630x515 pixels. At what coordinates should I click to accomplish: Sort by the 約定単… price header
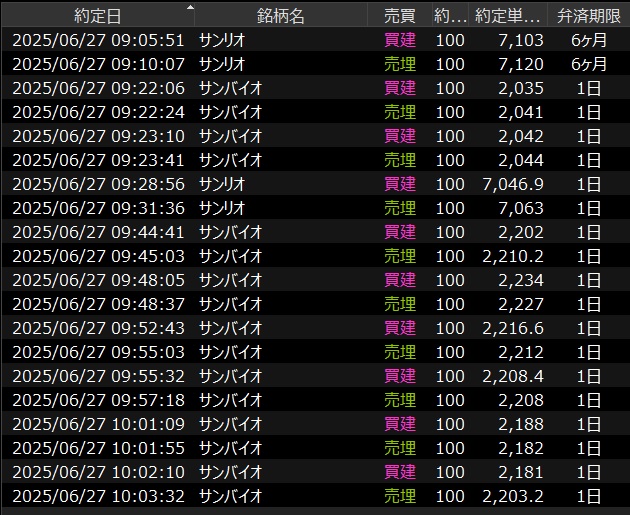(x=507, y=16)
